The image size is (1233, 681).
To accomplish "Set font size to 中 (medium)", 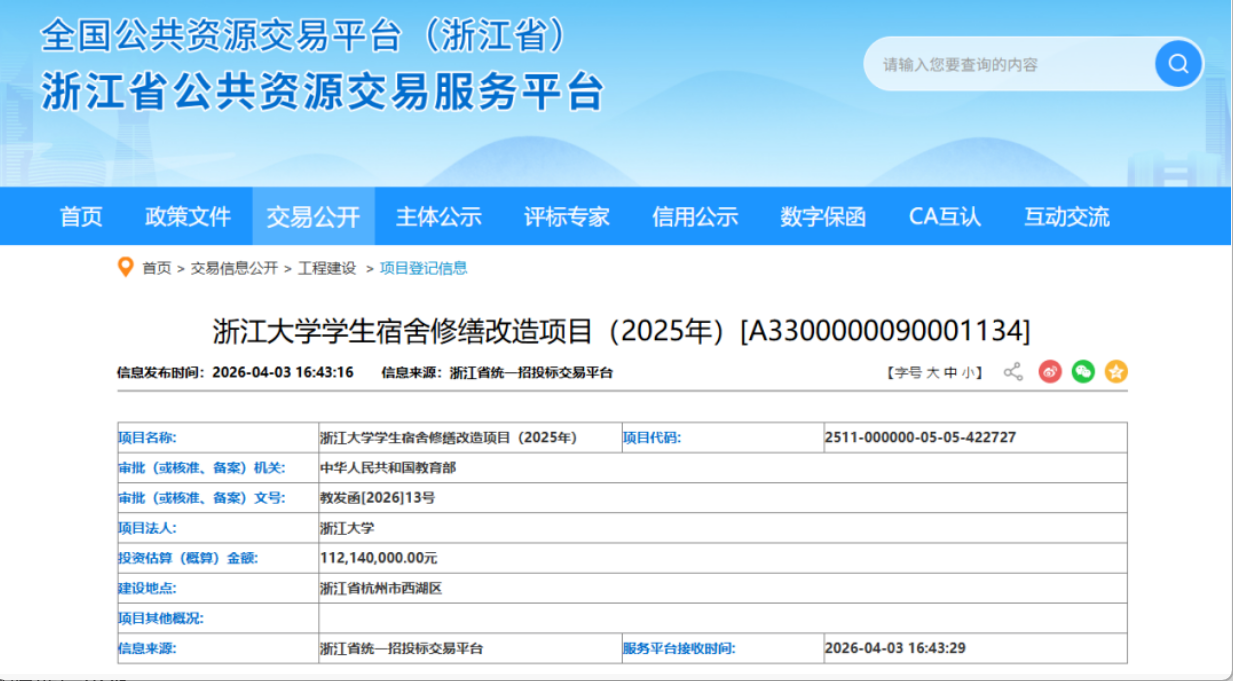I will [950, 373].
